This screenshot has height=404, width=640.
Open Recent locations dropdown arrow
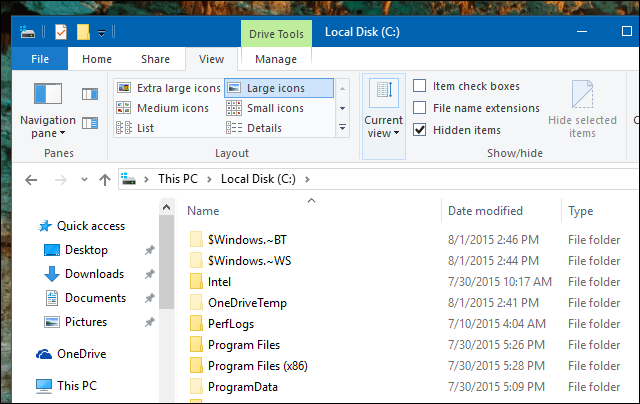point(84,179)
